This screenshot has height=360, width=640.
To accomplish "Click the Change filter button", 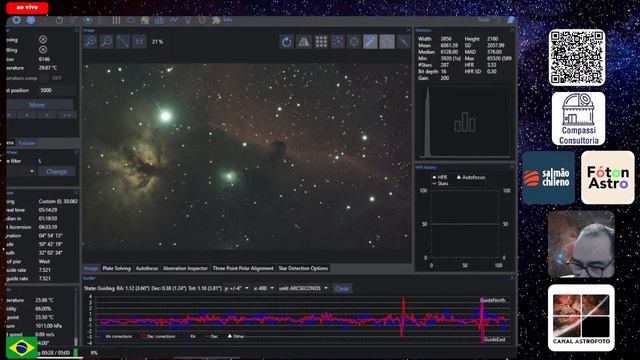I will pyautogui.click(x=56, y=171).
